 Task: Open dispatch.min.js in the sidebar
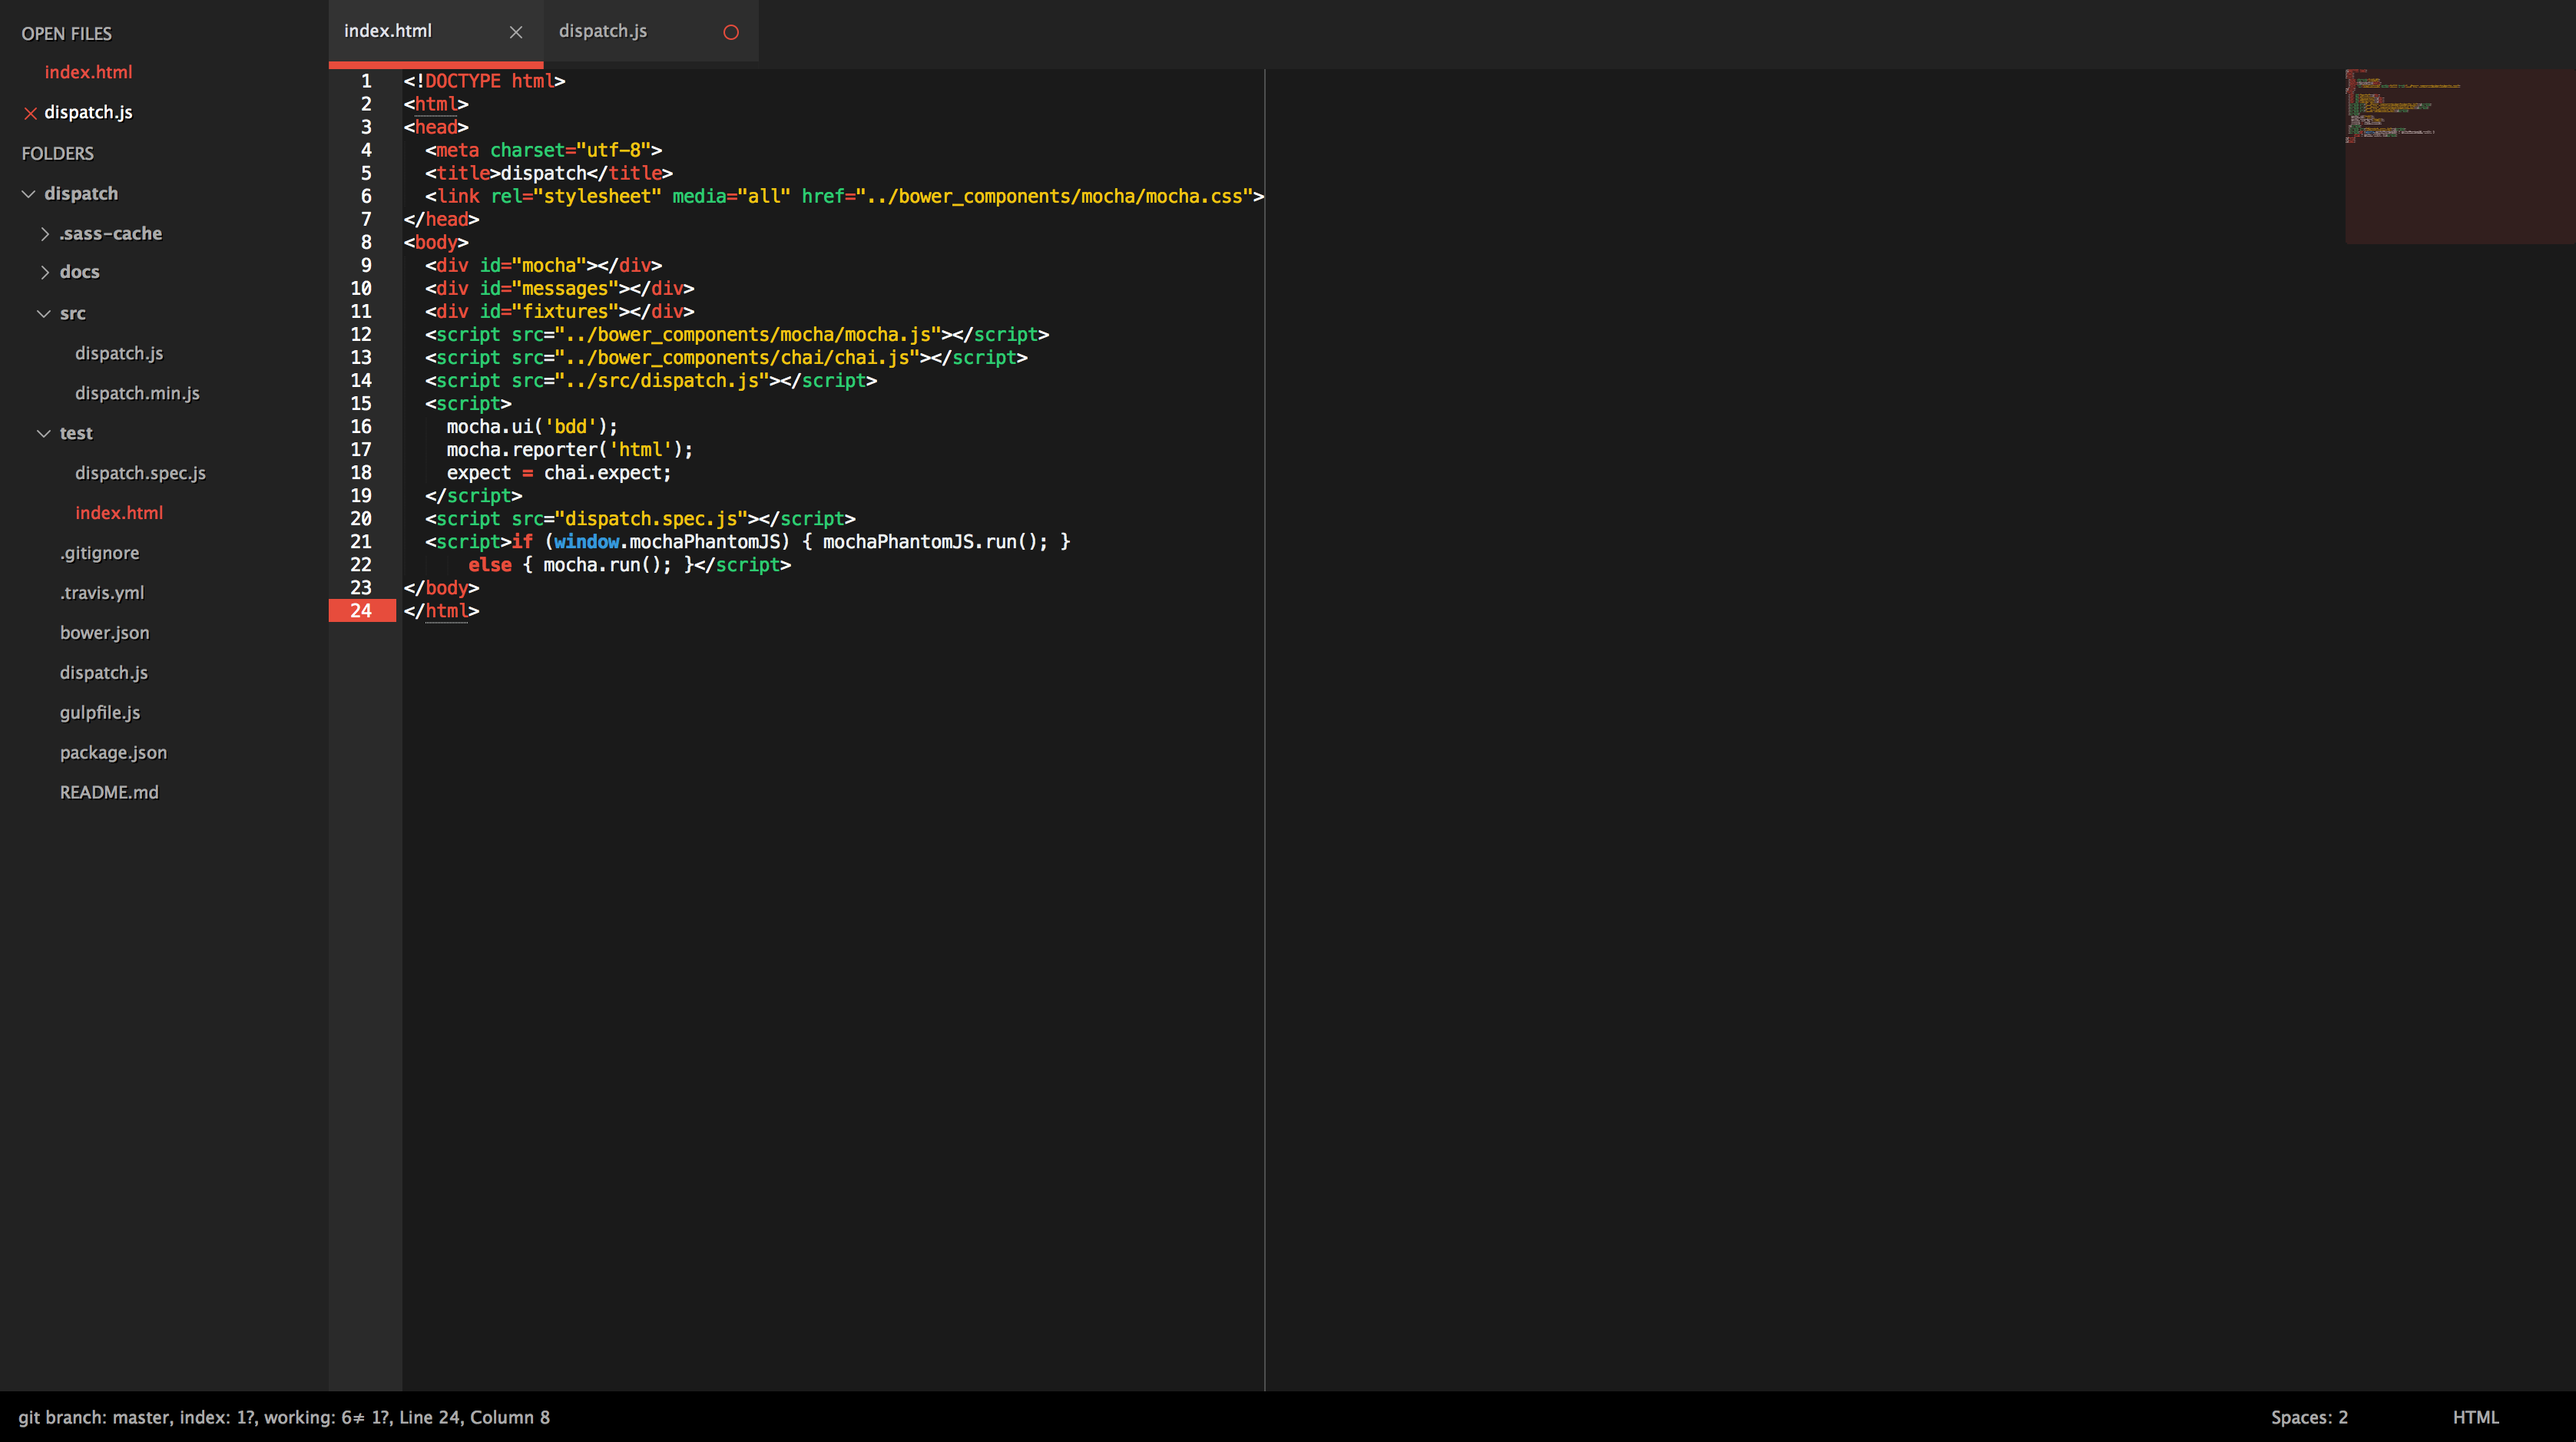click(x=137, y=393)
